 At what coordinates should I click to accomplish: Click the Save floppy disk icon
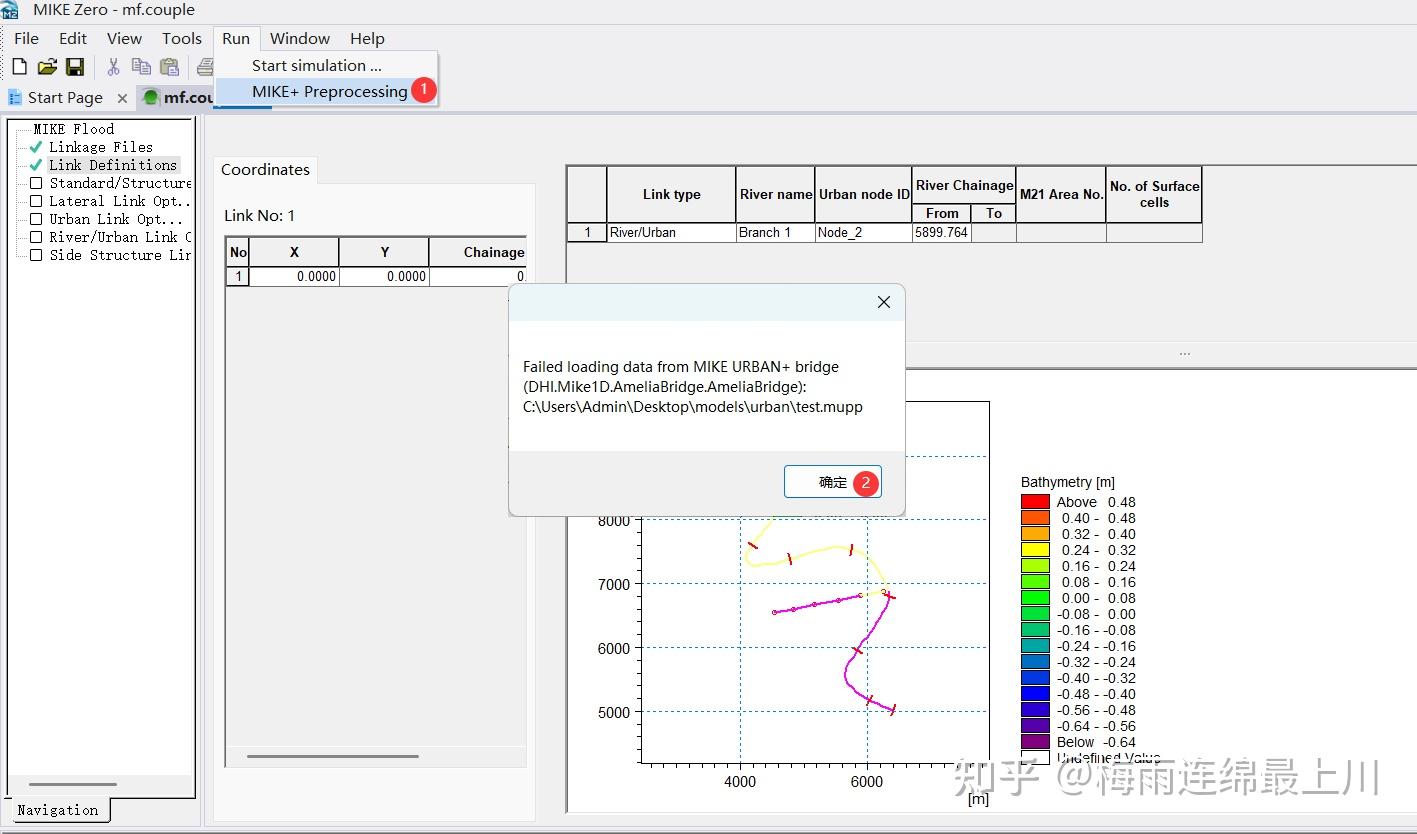click(74, 67)
